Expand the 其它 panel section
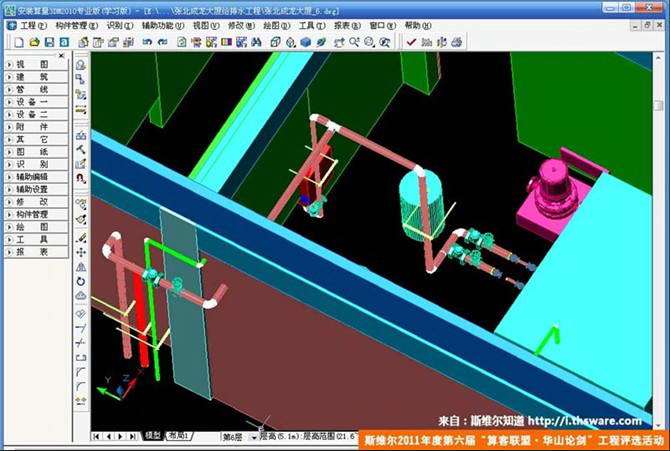 coord(36,139)
